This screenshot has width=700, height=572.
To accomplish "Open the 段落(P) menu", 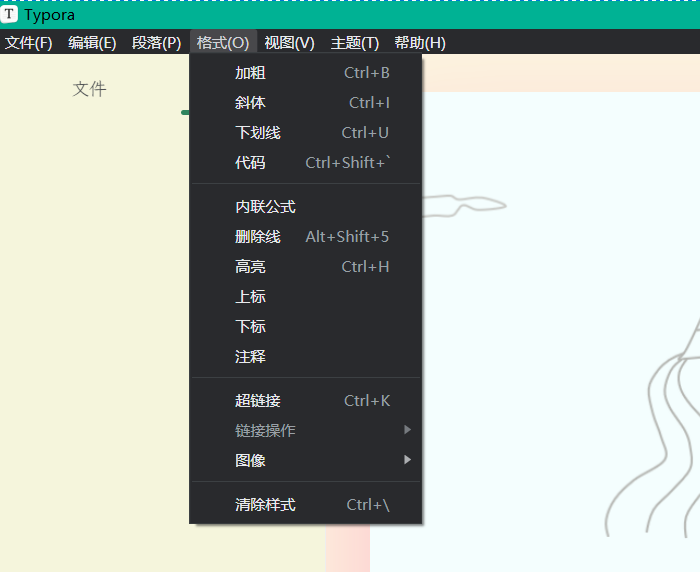I will [x=156, y=43].
